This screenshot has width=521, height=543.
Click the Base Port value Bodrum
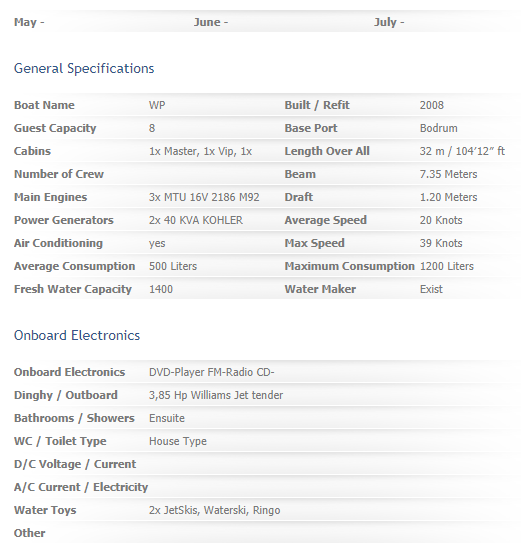[x=439, y=128]
